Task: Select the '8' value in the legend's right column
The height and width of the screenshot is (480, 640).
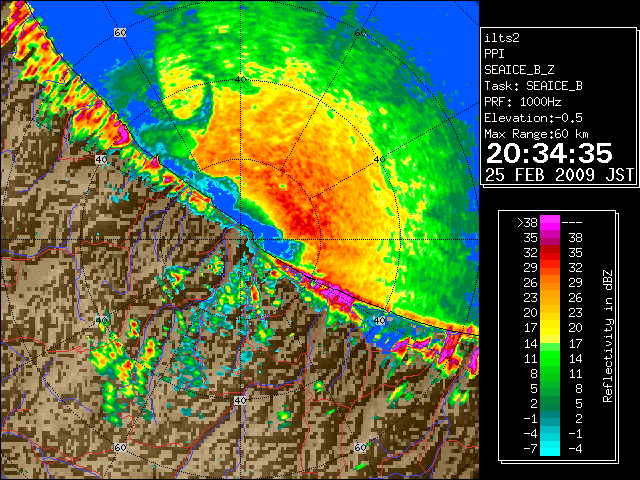Action: tap(579, 389)
